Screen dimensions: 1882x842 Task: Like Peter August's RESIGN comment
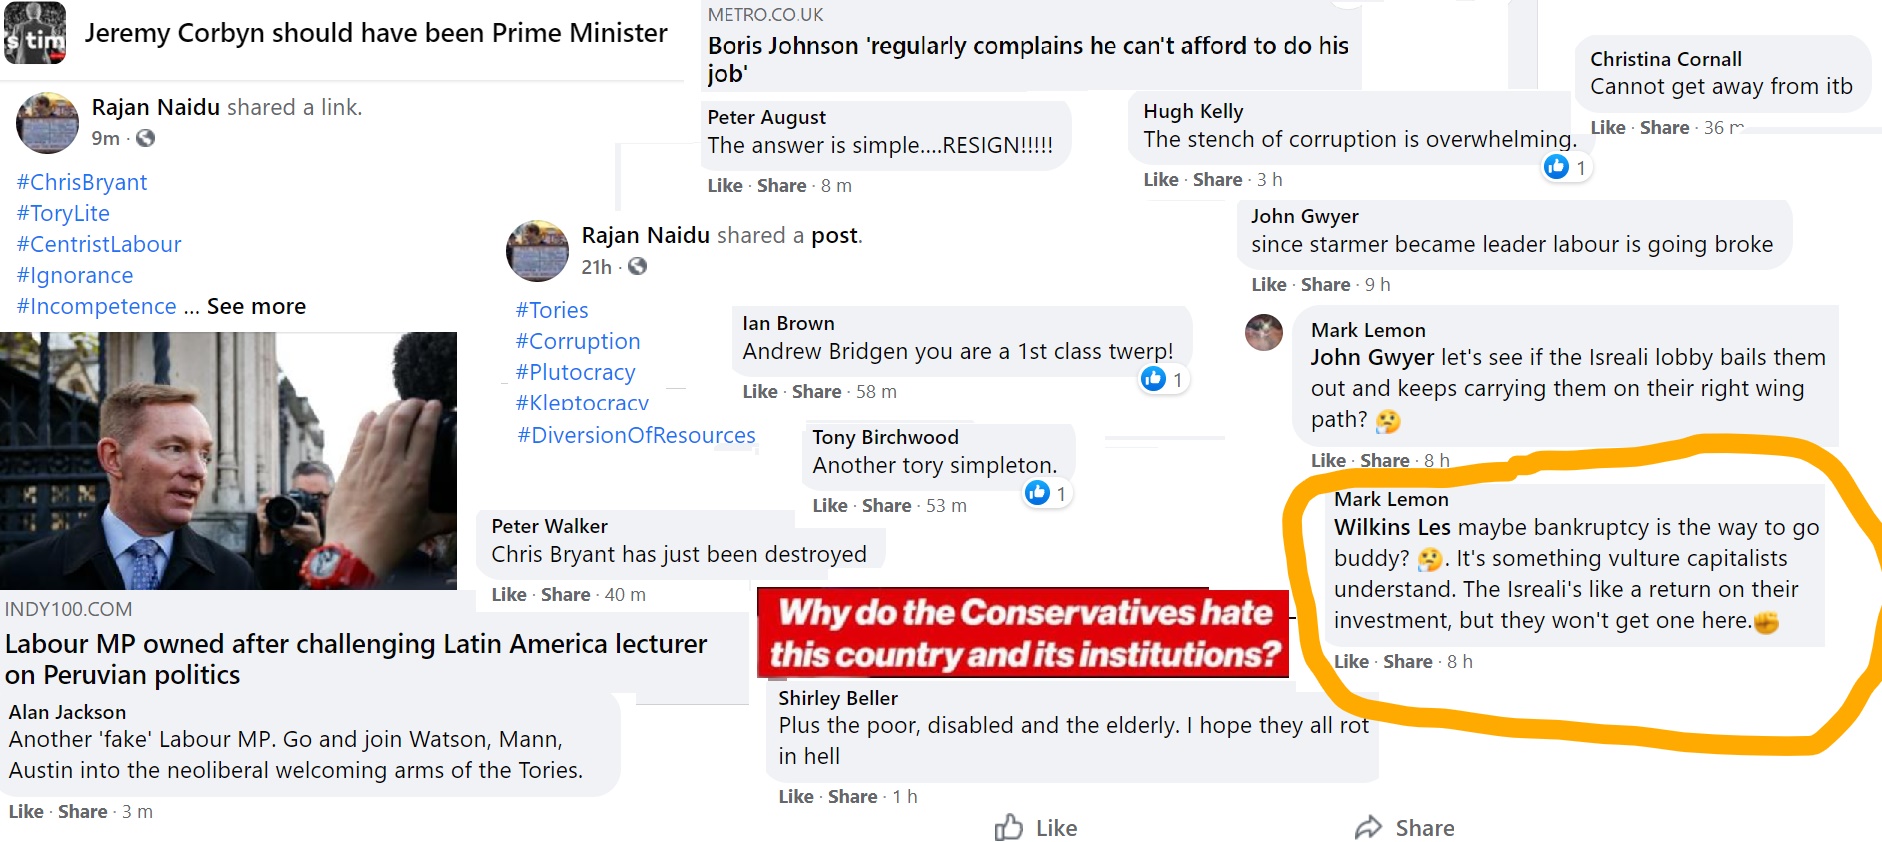pos(724,185)
